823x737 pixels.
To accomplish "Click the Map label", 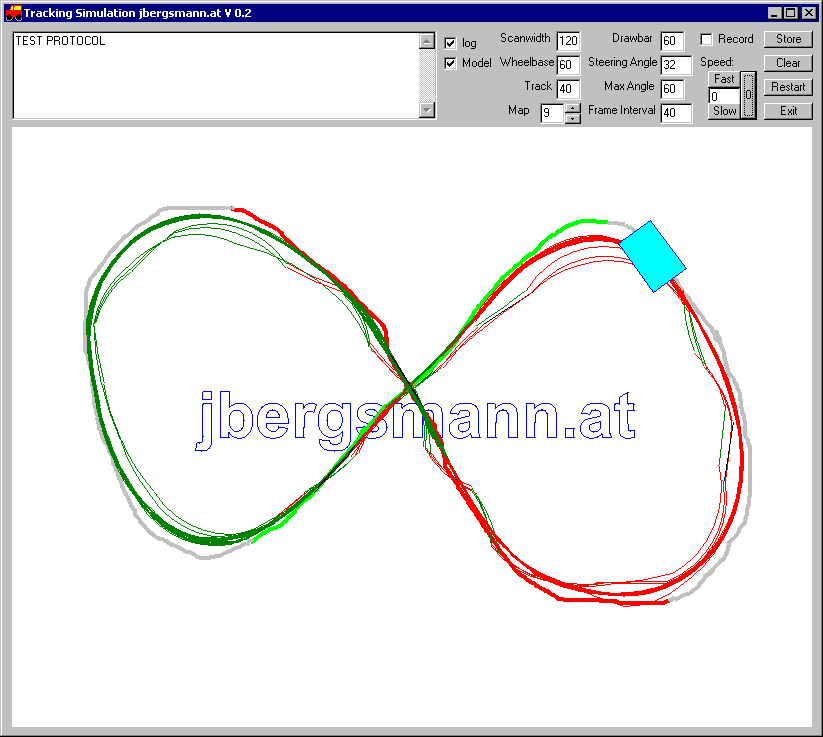I will click(x=519, y=110).
